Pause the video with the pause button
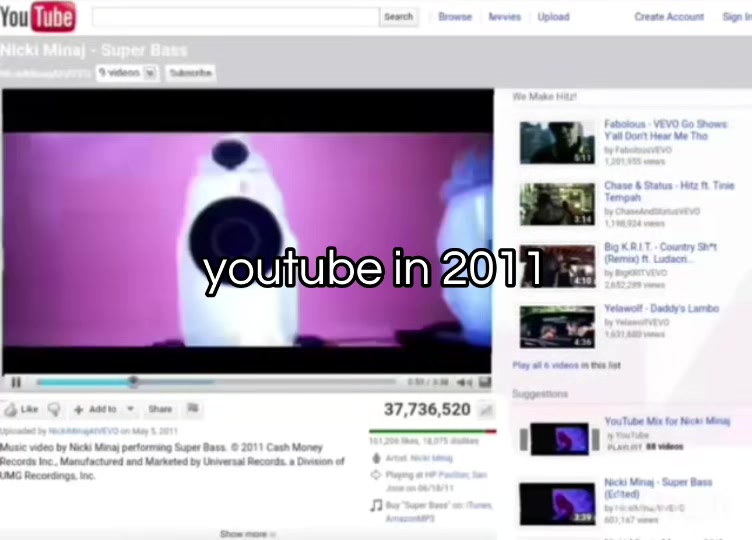Image resolution: width=752 pixels, height=540 pixels. point(16,382)
